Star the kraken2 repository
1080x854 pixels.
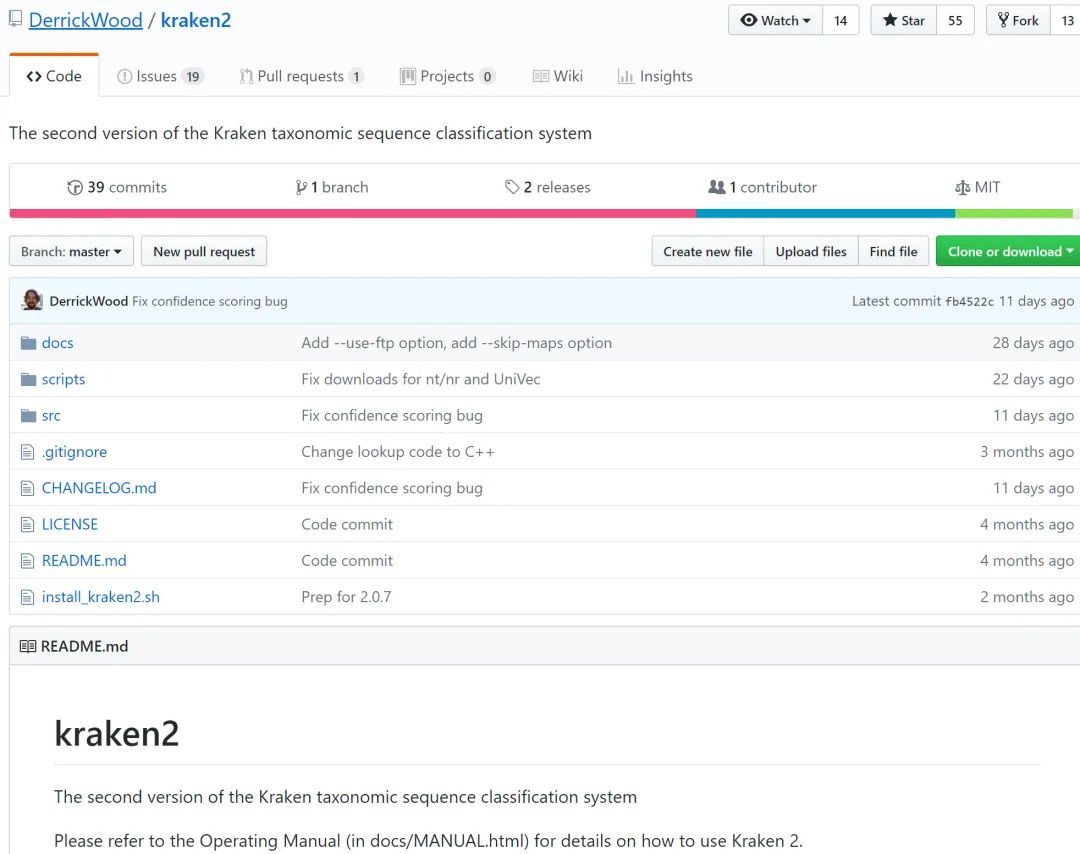tap(904, 20)
